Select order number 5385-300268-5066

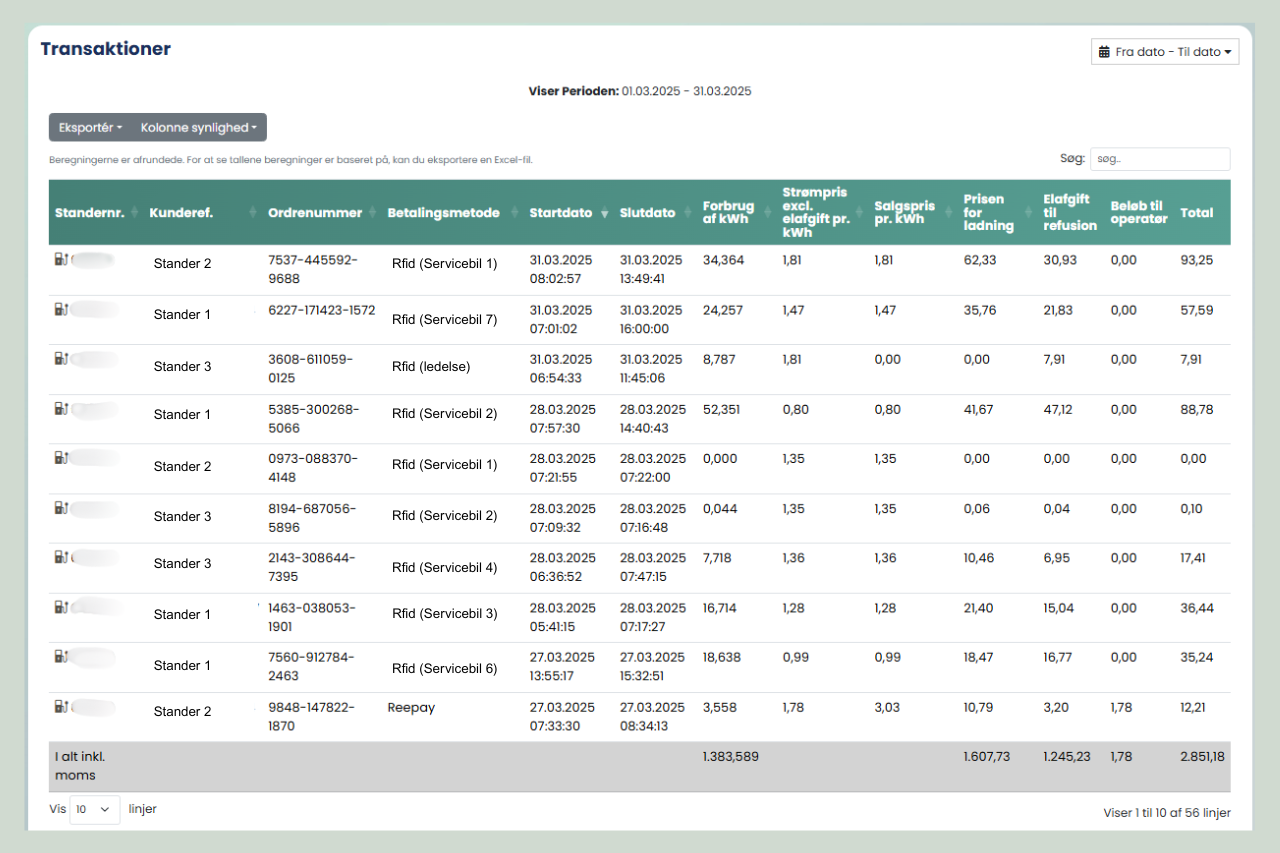tap(313, 418)
